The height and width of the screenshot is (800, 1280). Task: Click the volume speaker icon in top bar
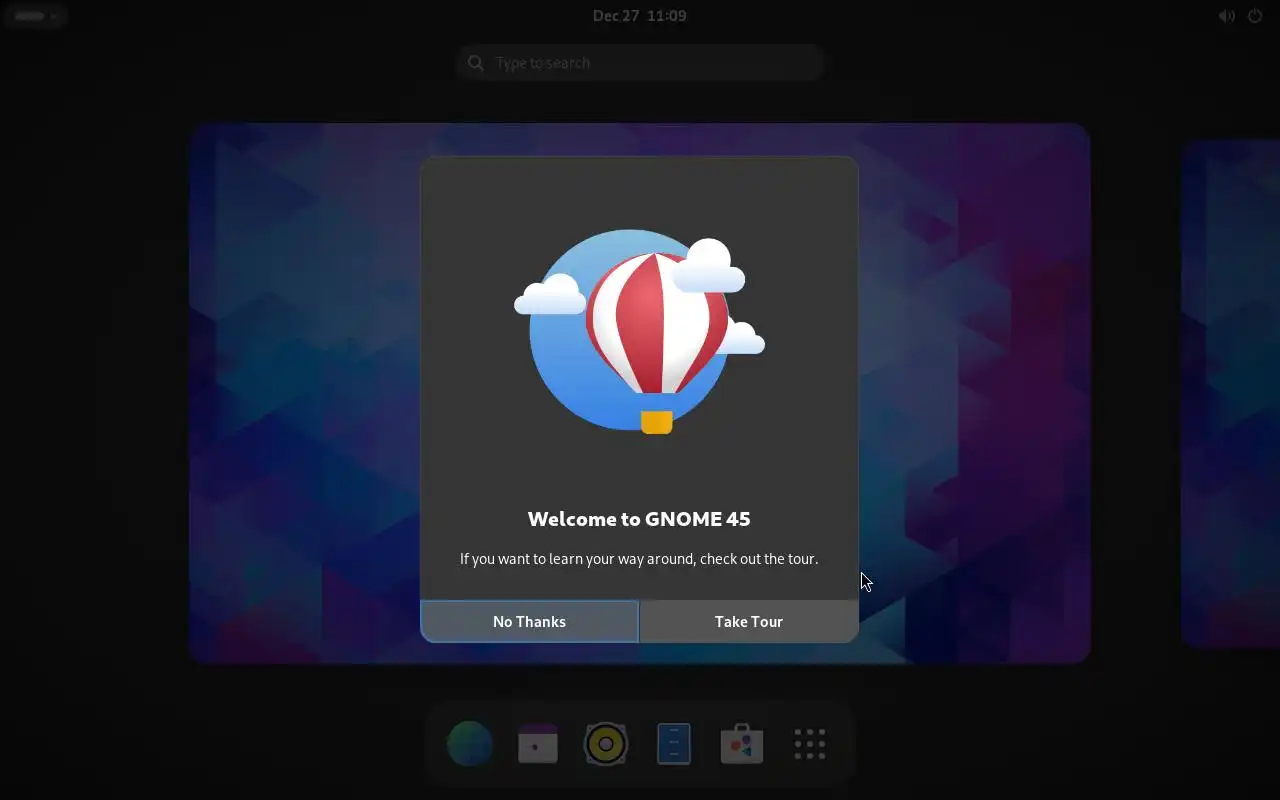[1227, 16]
